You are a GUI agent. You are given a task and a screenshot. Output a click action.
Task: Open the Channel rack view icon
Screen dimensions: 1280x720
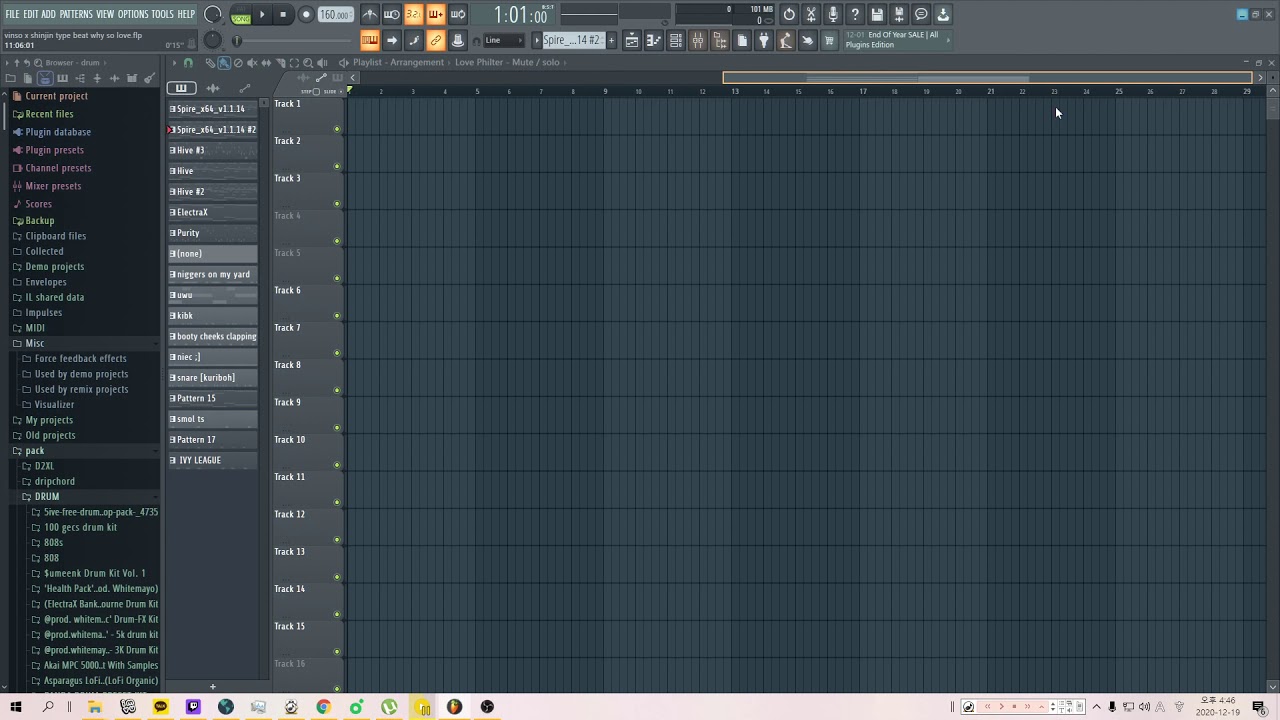676,40
